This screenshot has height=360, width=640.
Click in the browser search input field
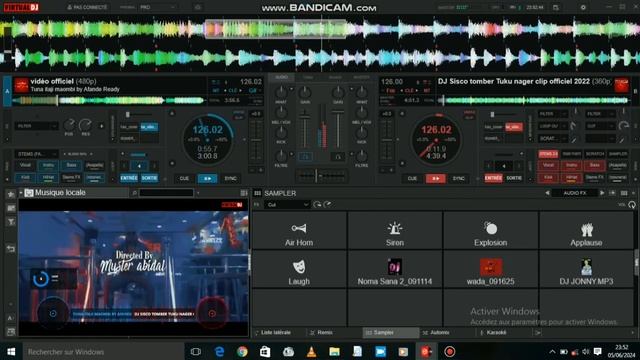click(166, 193)
